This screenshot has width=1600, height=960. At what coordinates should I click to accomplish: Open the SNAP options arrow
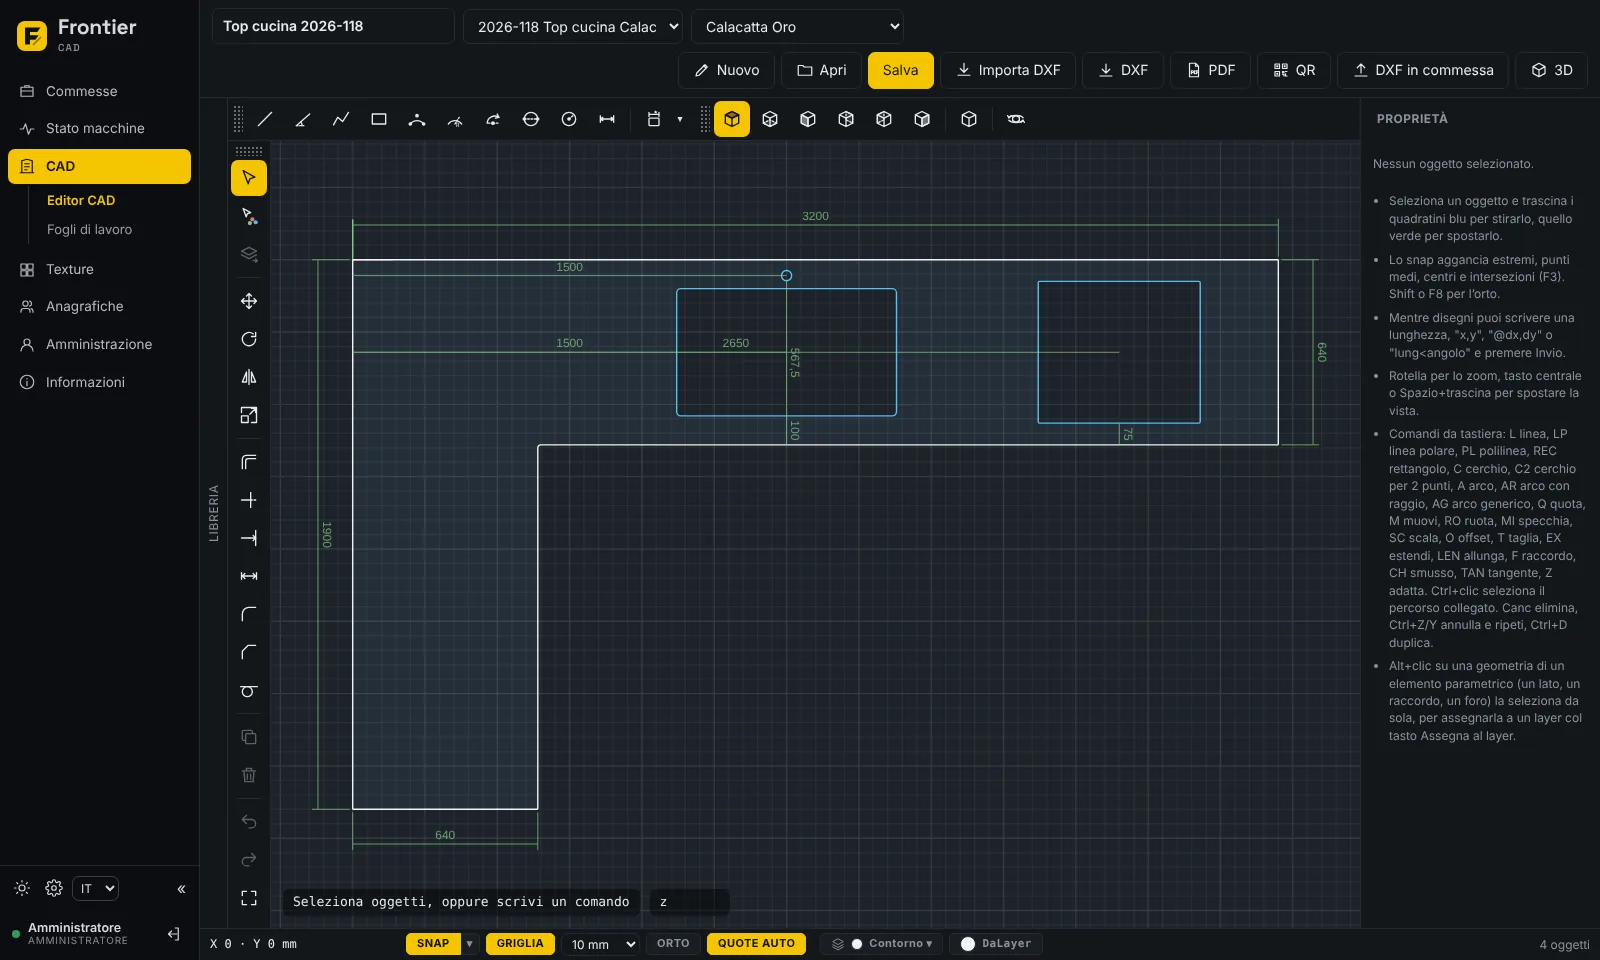click(x=469, y=944)
